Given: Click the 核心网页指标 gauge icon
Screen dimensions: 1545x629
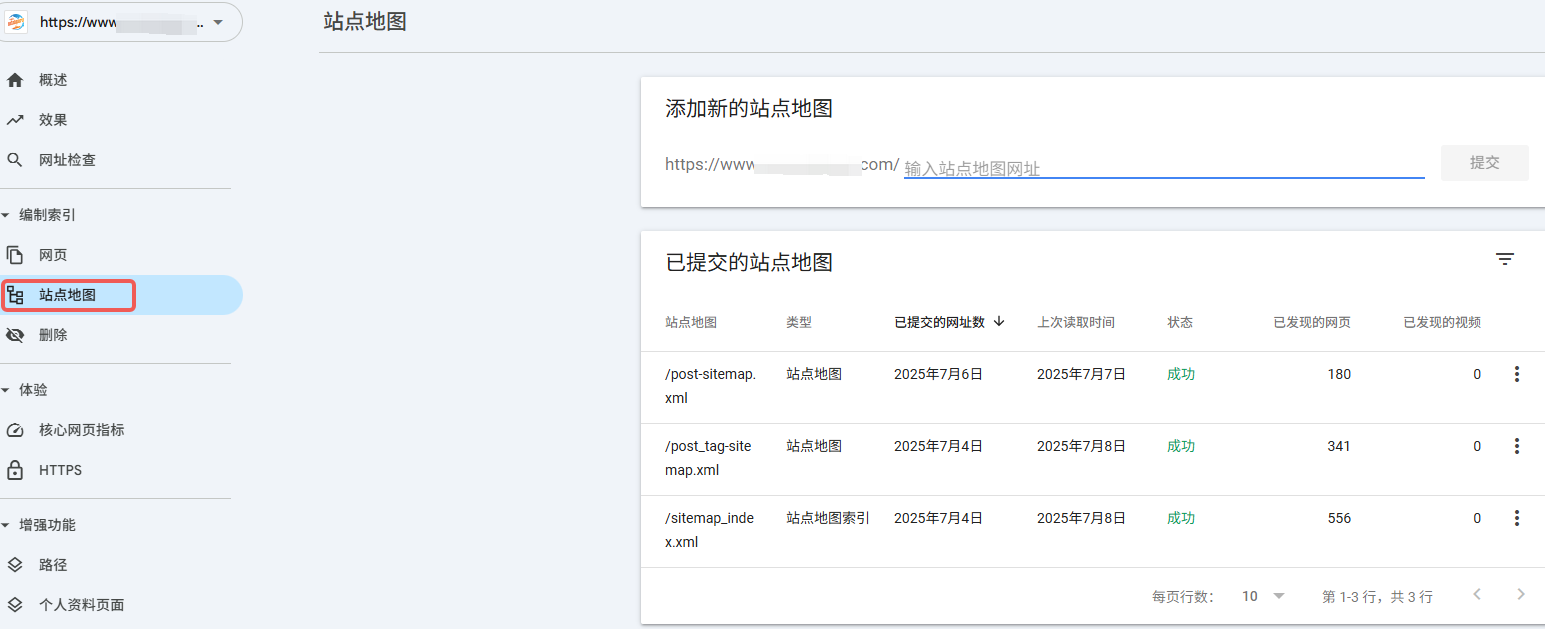Looking at the screenshot, I should click(15, 430).
